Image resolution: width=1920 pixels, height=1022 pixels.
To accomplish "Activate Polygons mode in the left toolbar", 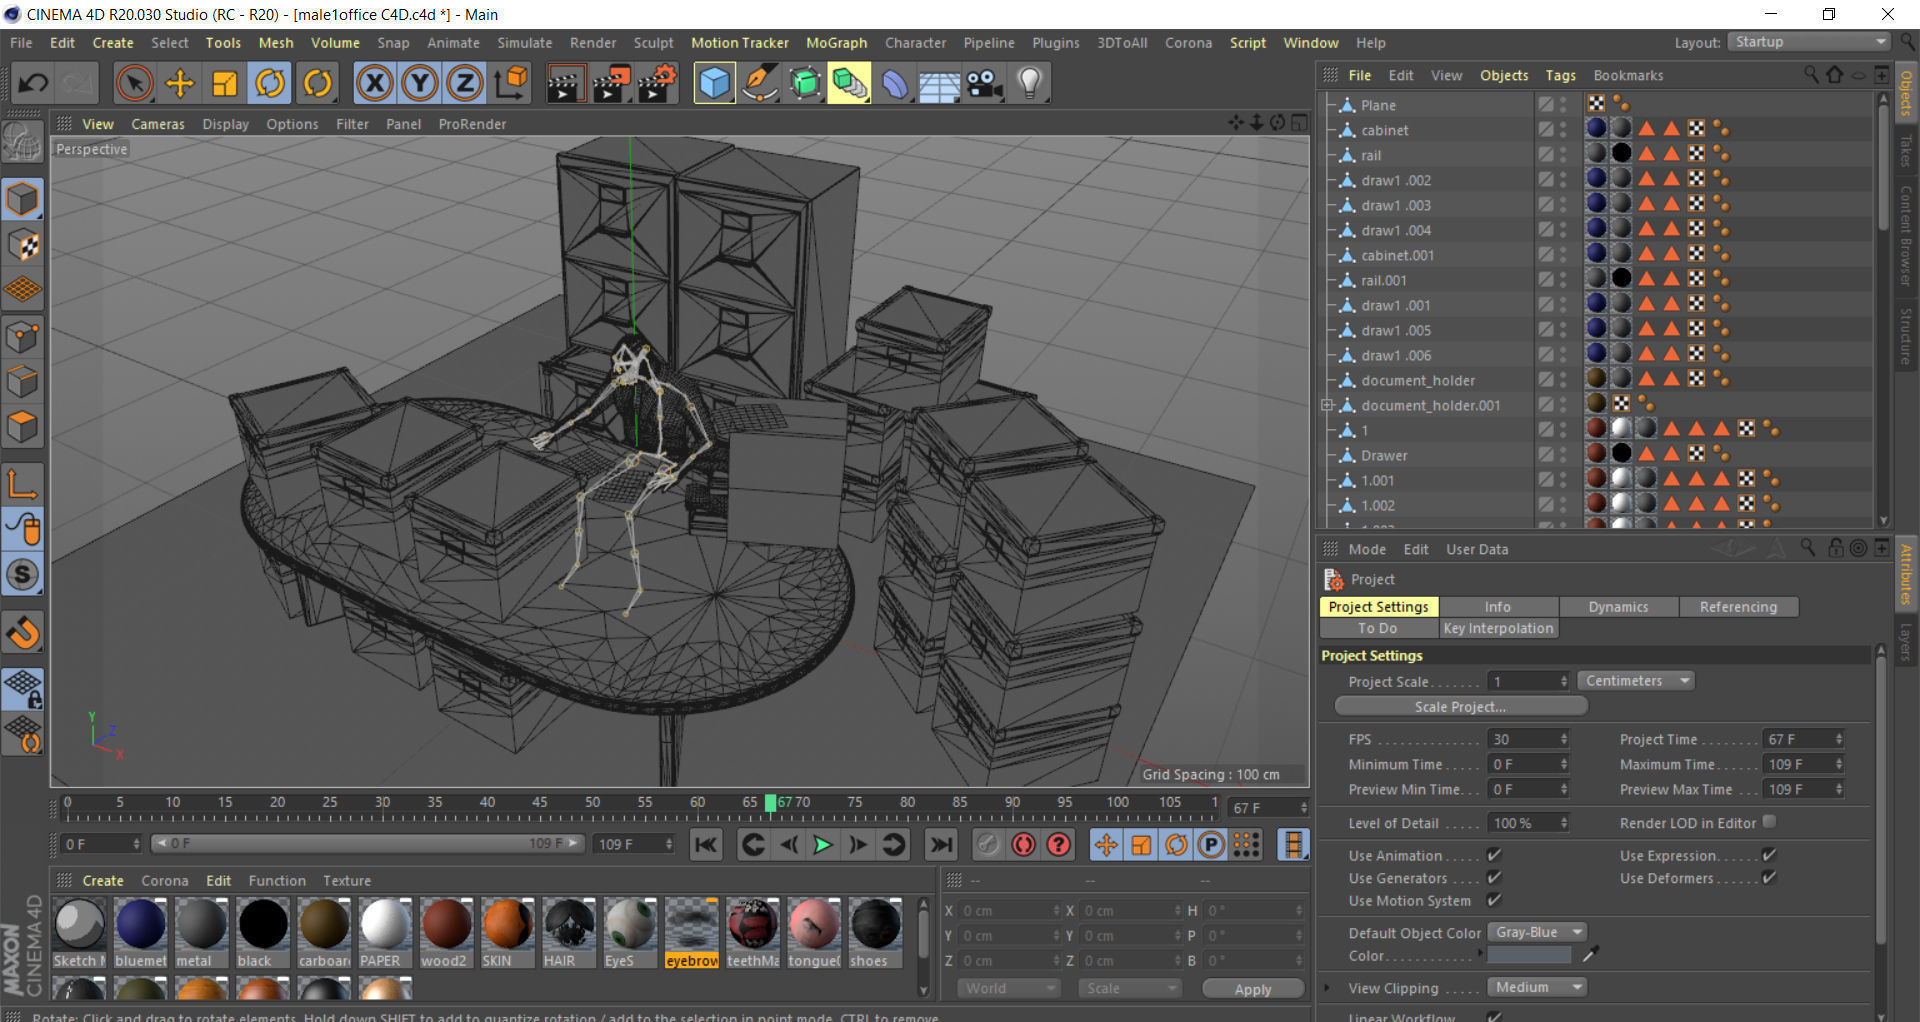I will [x=22, y=427].
